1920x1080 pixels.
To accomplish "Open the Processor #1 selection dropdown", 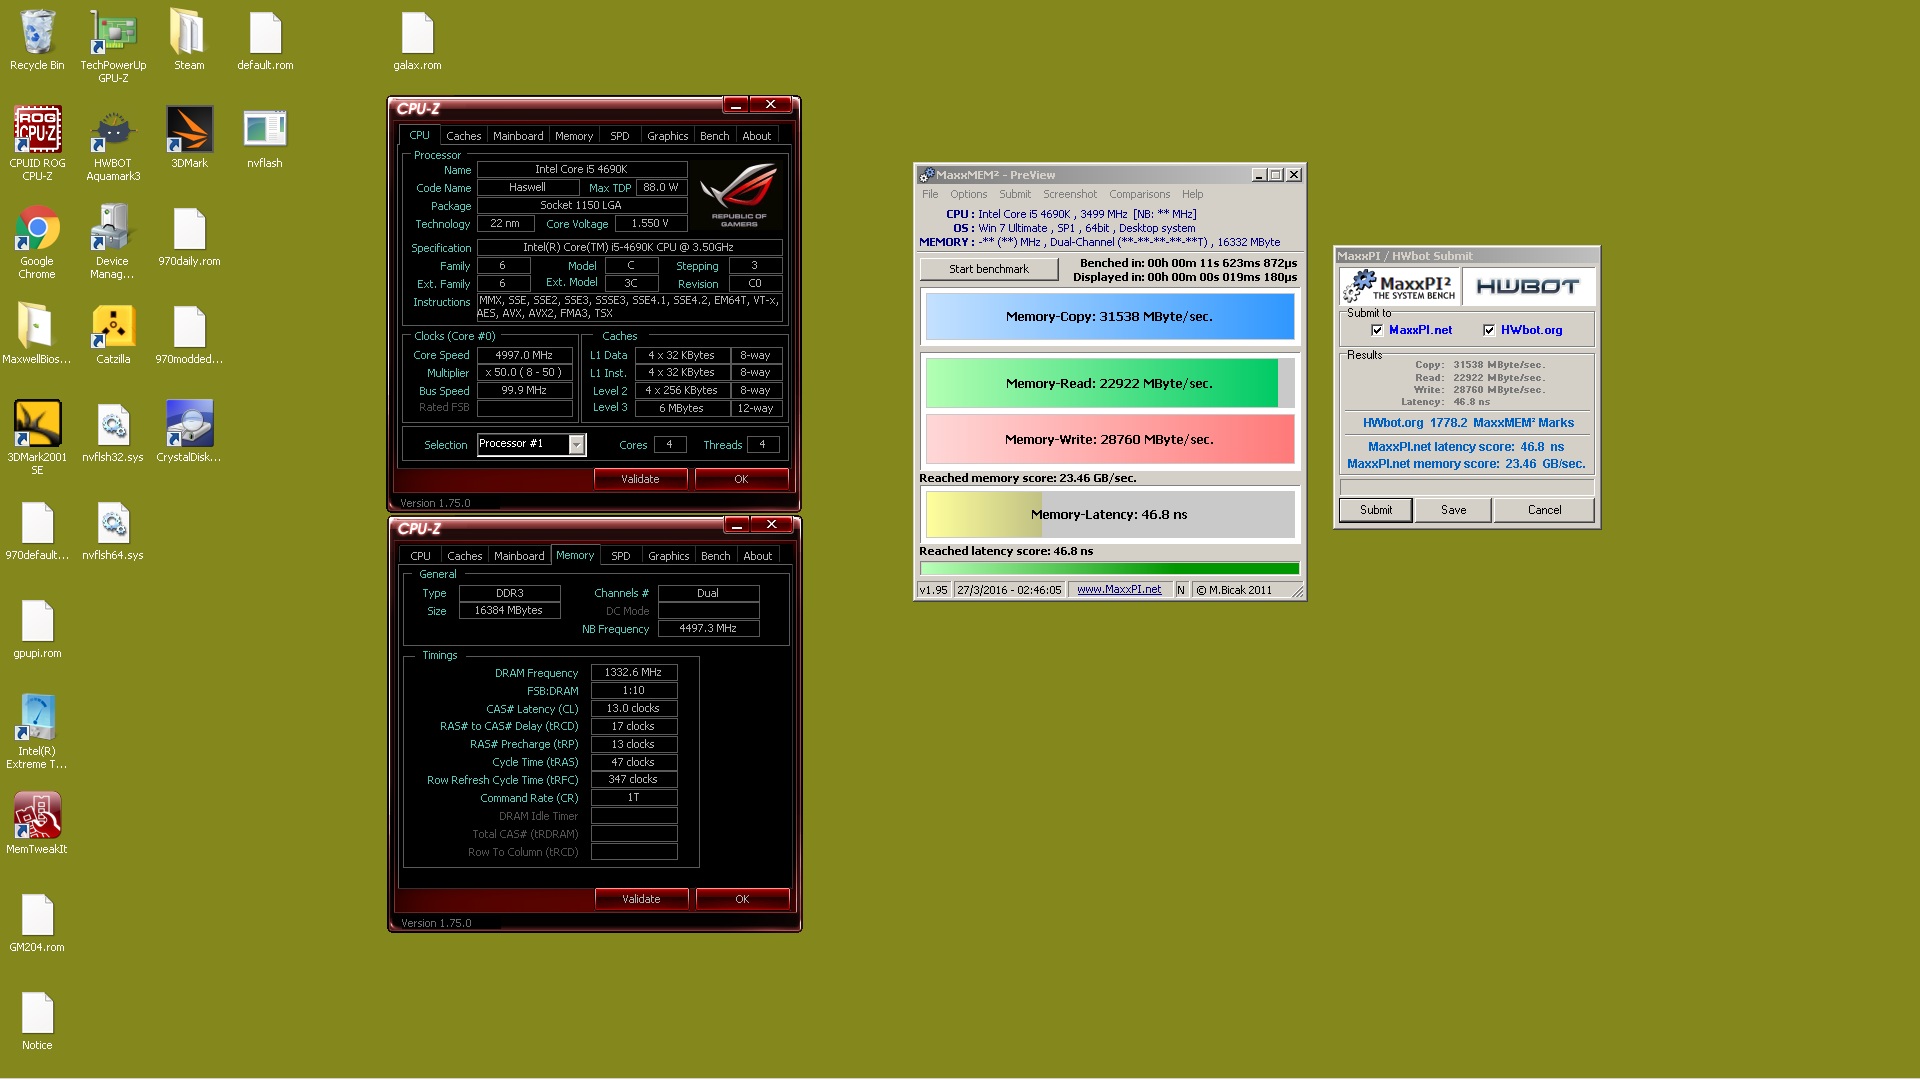I will point(577,444).
